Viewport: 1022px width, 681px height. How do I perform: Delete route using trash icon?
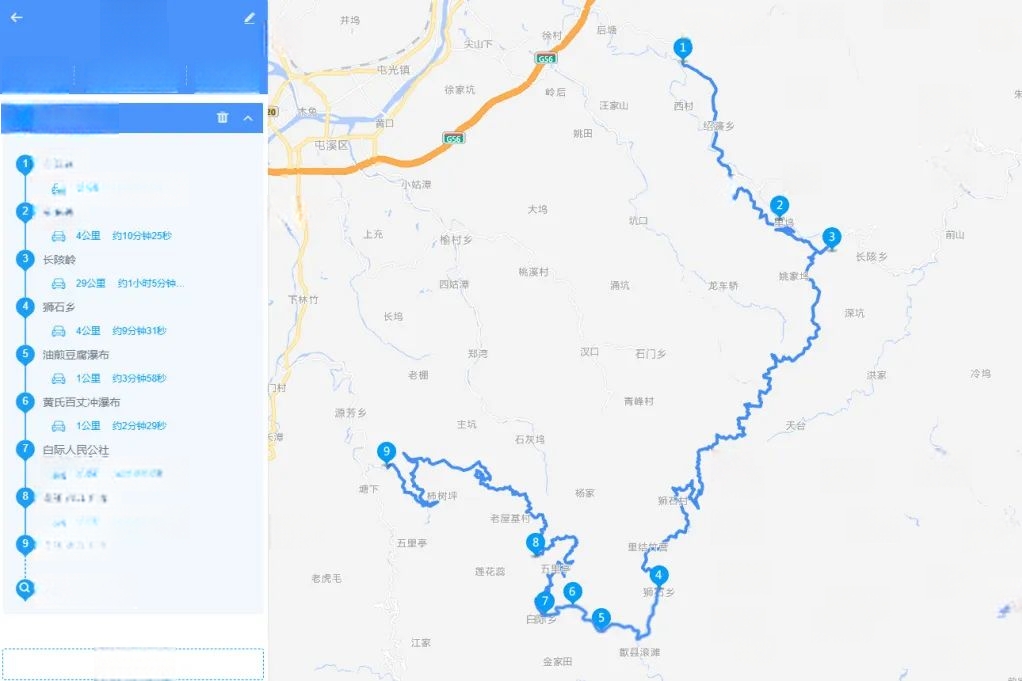tap(222, 117)
